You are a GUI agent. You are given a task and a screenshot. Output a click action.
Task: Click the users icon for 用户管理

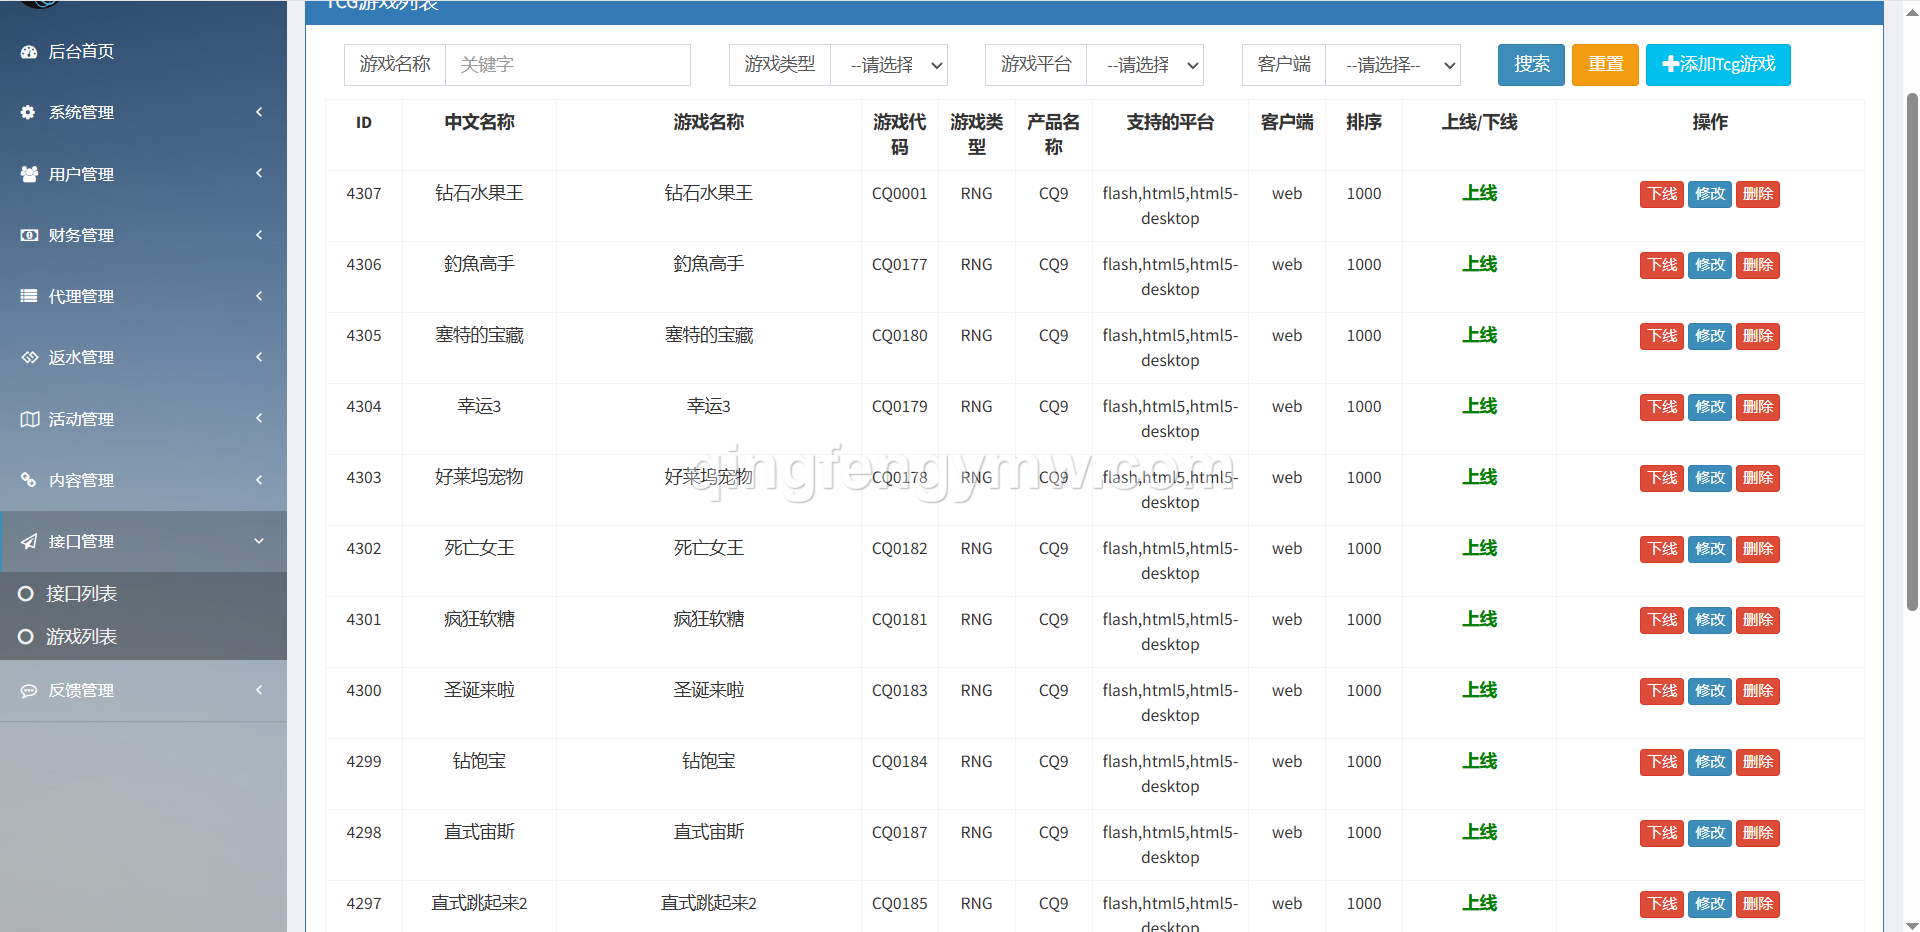pos(29,174)
